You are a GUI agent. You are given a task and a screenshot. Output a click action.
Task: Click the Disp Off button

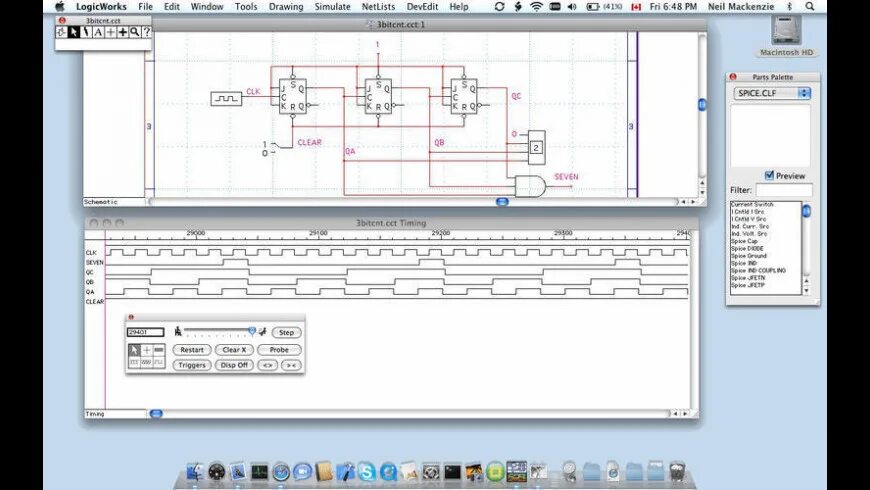pyautogui.click(x=234, y=365)
